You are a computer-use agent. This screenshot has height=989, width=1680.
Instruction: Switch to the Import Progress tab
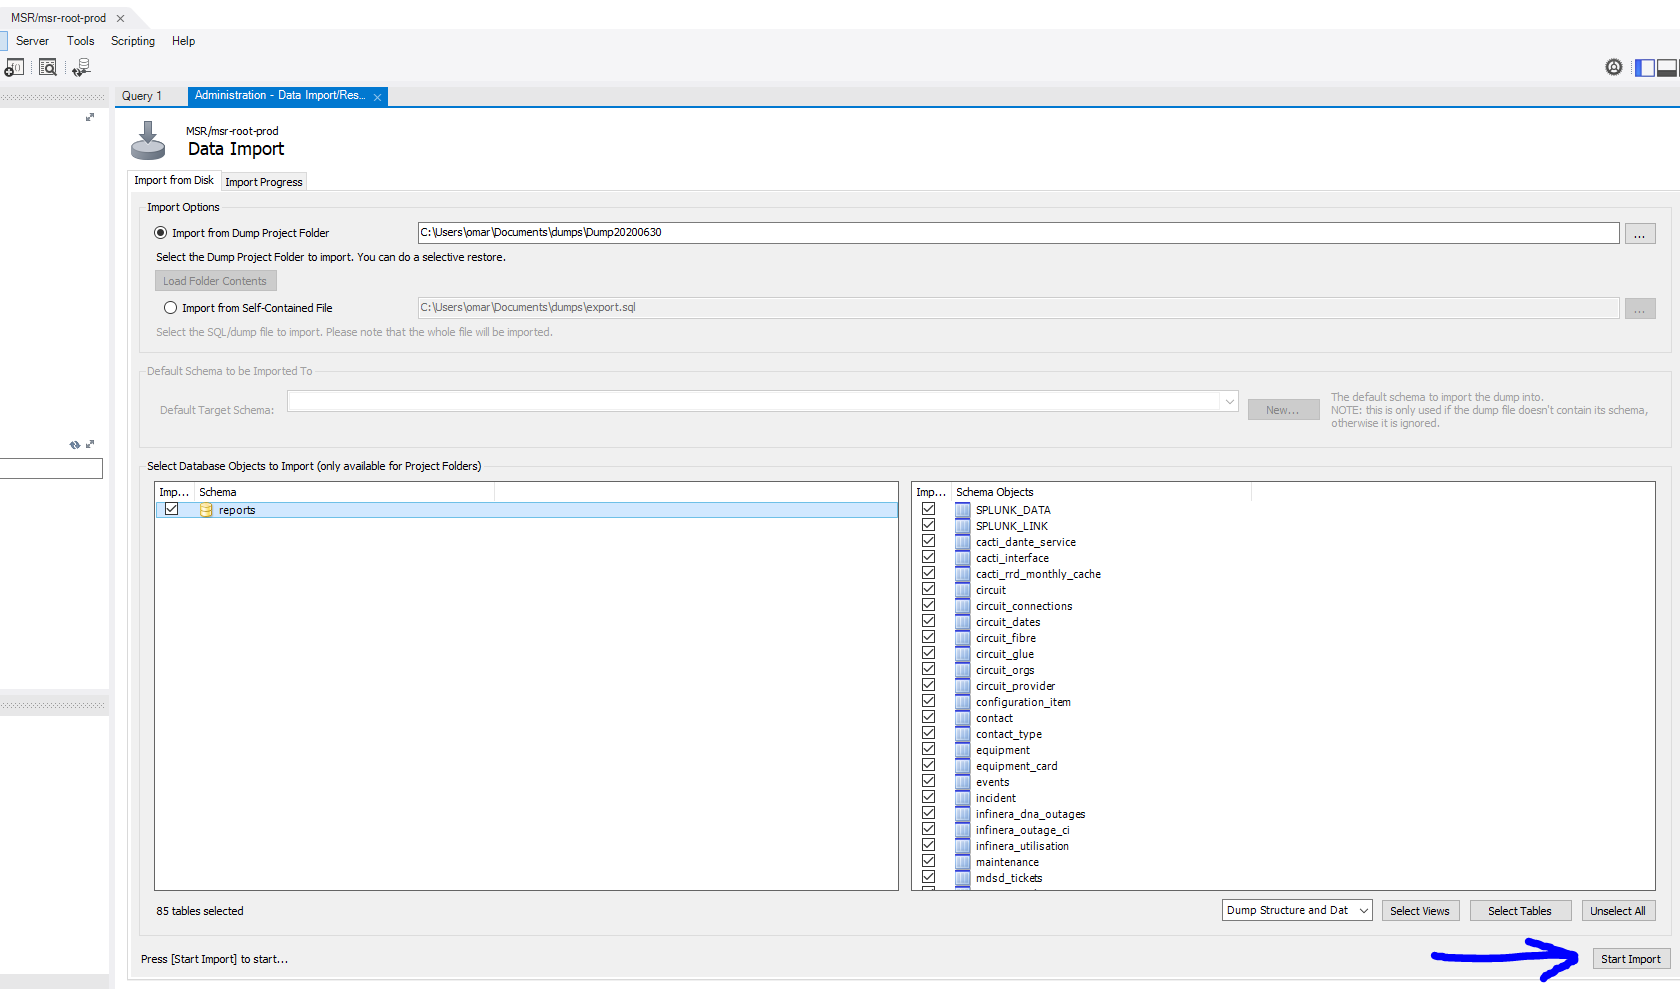click(264, 182)
